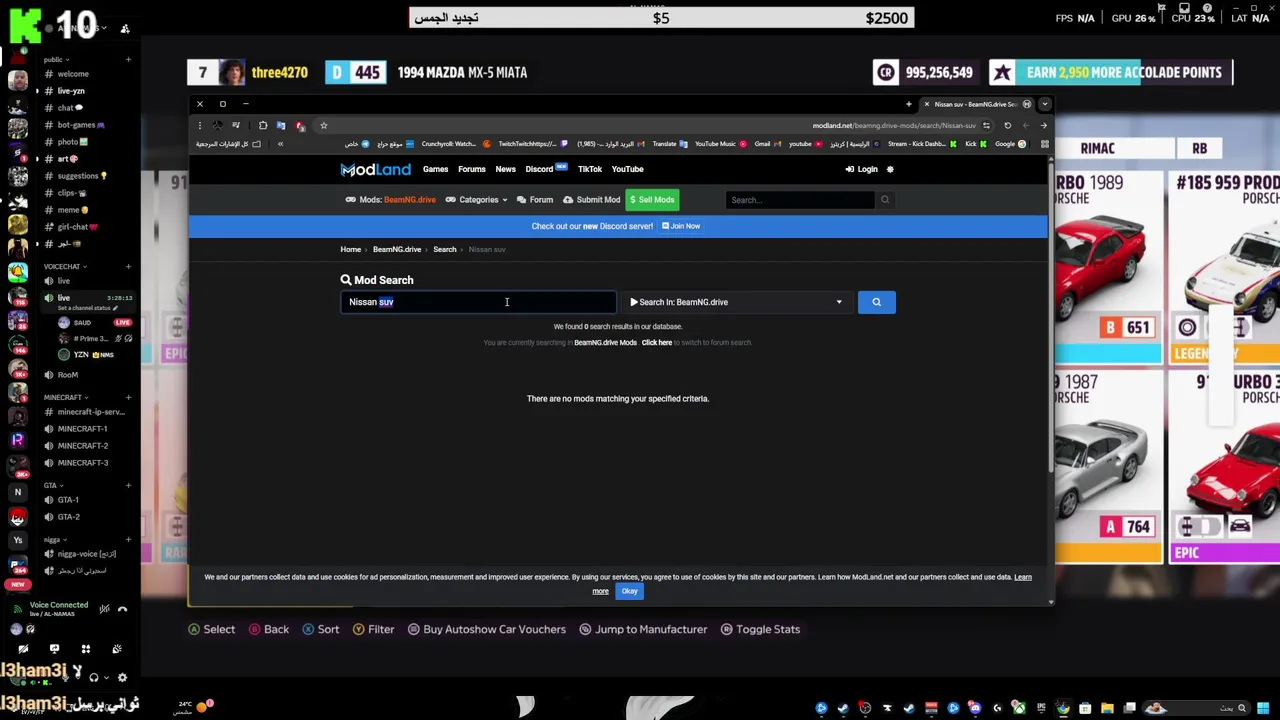The image size is (1280, 720).
Task: Open the bot-games channel
Action: [x=76, y=125]
